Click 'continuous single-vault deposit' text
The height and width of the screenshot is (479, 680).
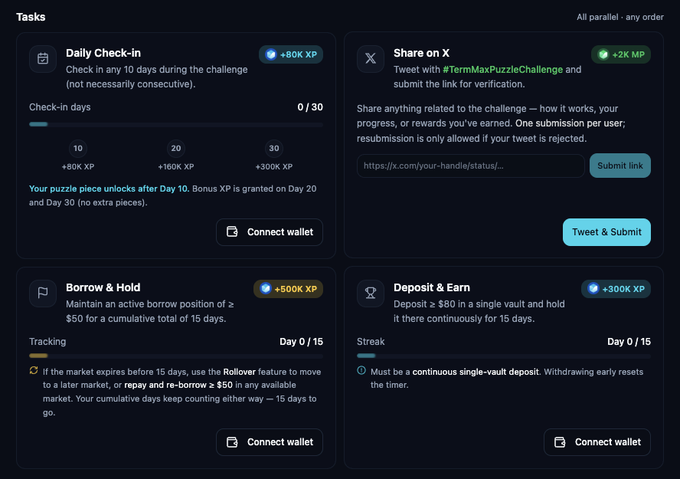476,371
